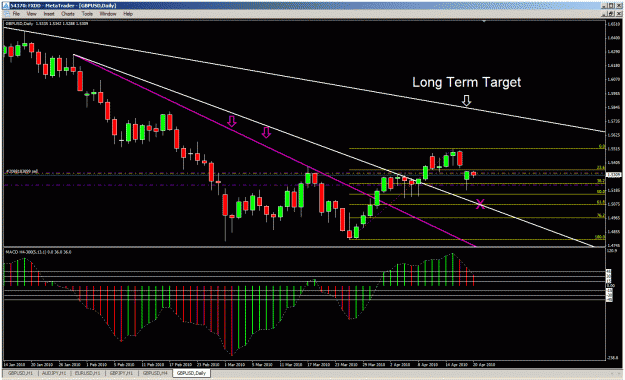Screen dimensions: 625x380
Task: Switch to the GBPJPY,H1 chart tab
Action: pyautogui.click(x=121, y=373)
